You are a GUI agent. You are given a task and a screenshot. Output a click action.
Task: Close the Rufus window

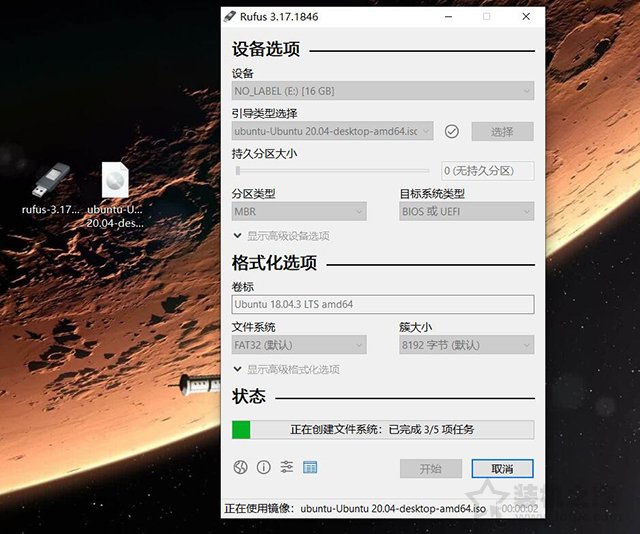pyautogui.click(x=526, y=17)
